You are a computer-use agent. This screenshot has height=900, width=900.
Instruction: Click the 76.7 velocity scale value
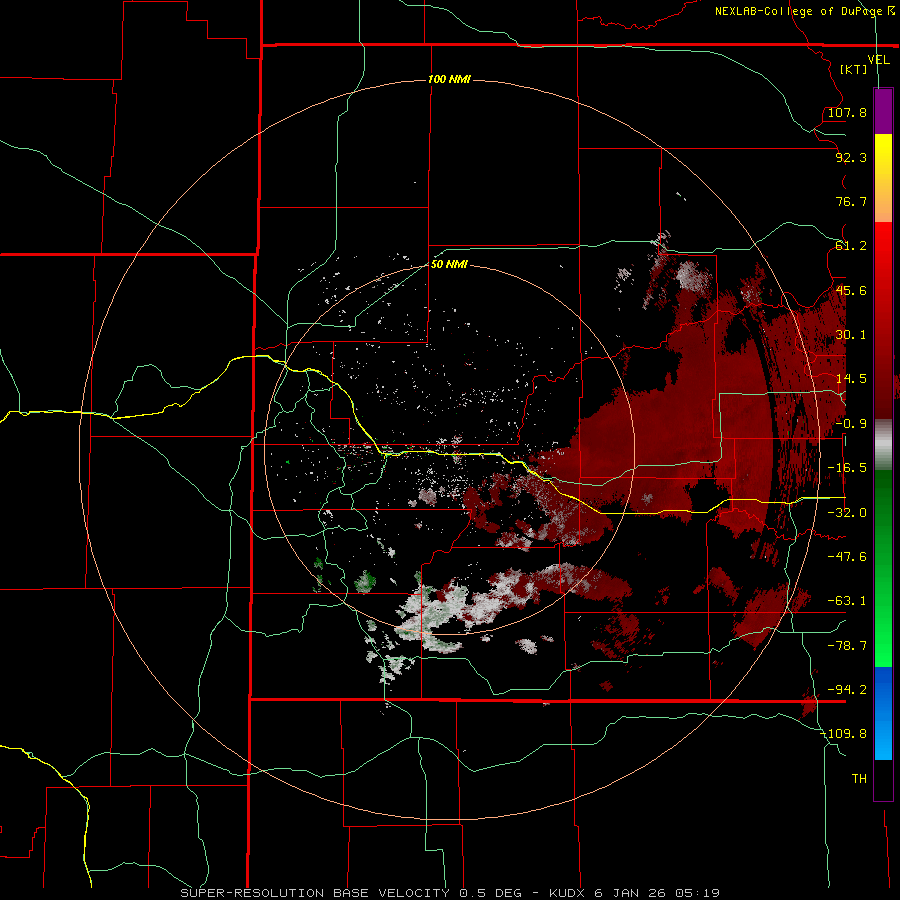851,201
